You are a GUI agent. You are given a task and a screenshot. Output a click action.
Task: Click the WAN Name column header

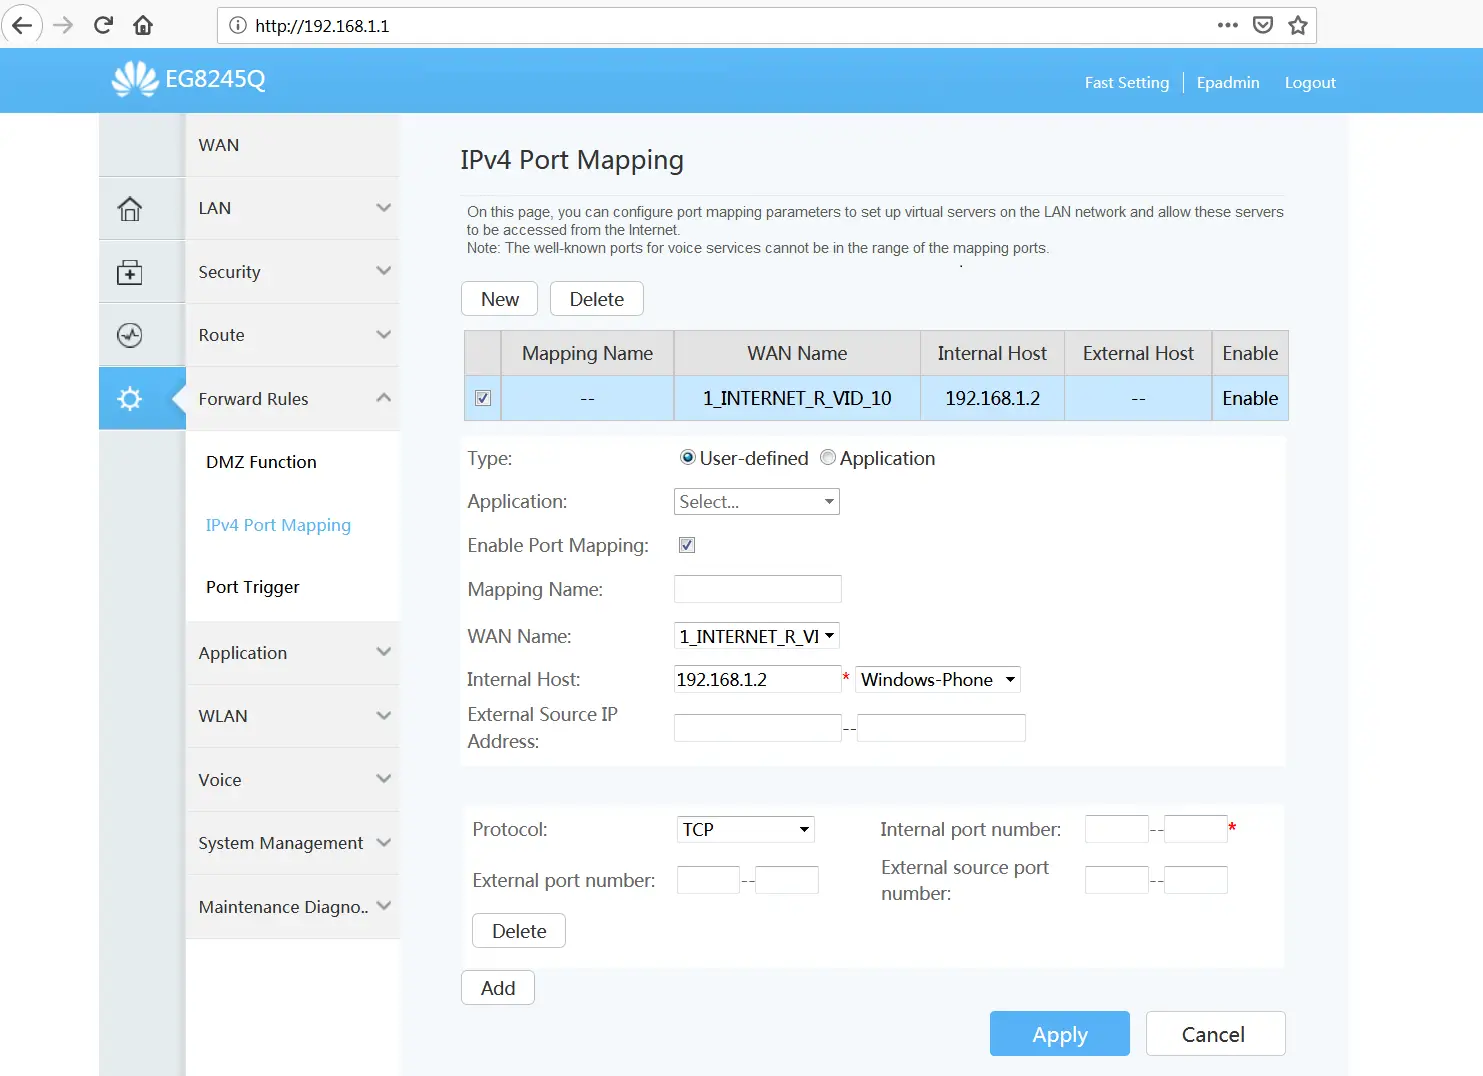tap(797, 353)
